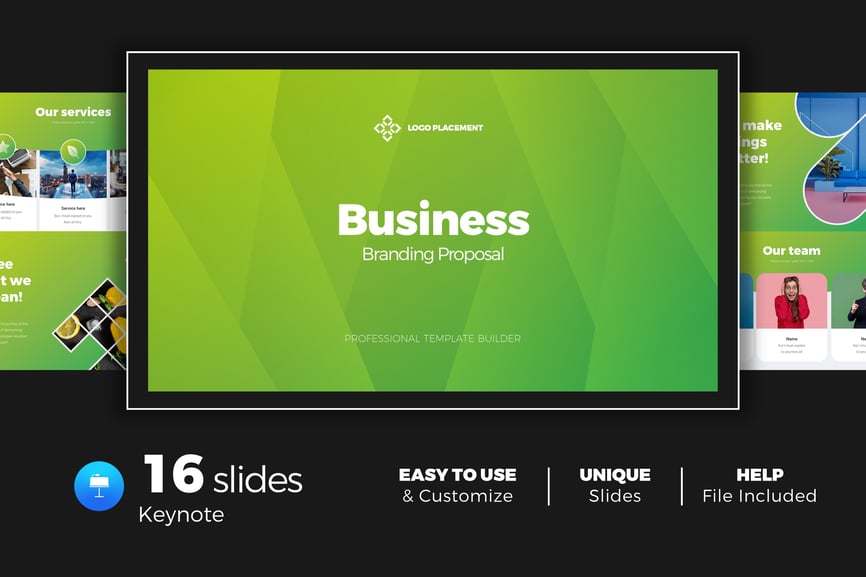Click the star icon on services slide
Screen dimensions: 866x577
[5, 148]
